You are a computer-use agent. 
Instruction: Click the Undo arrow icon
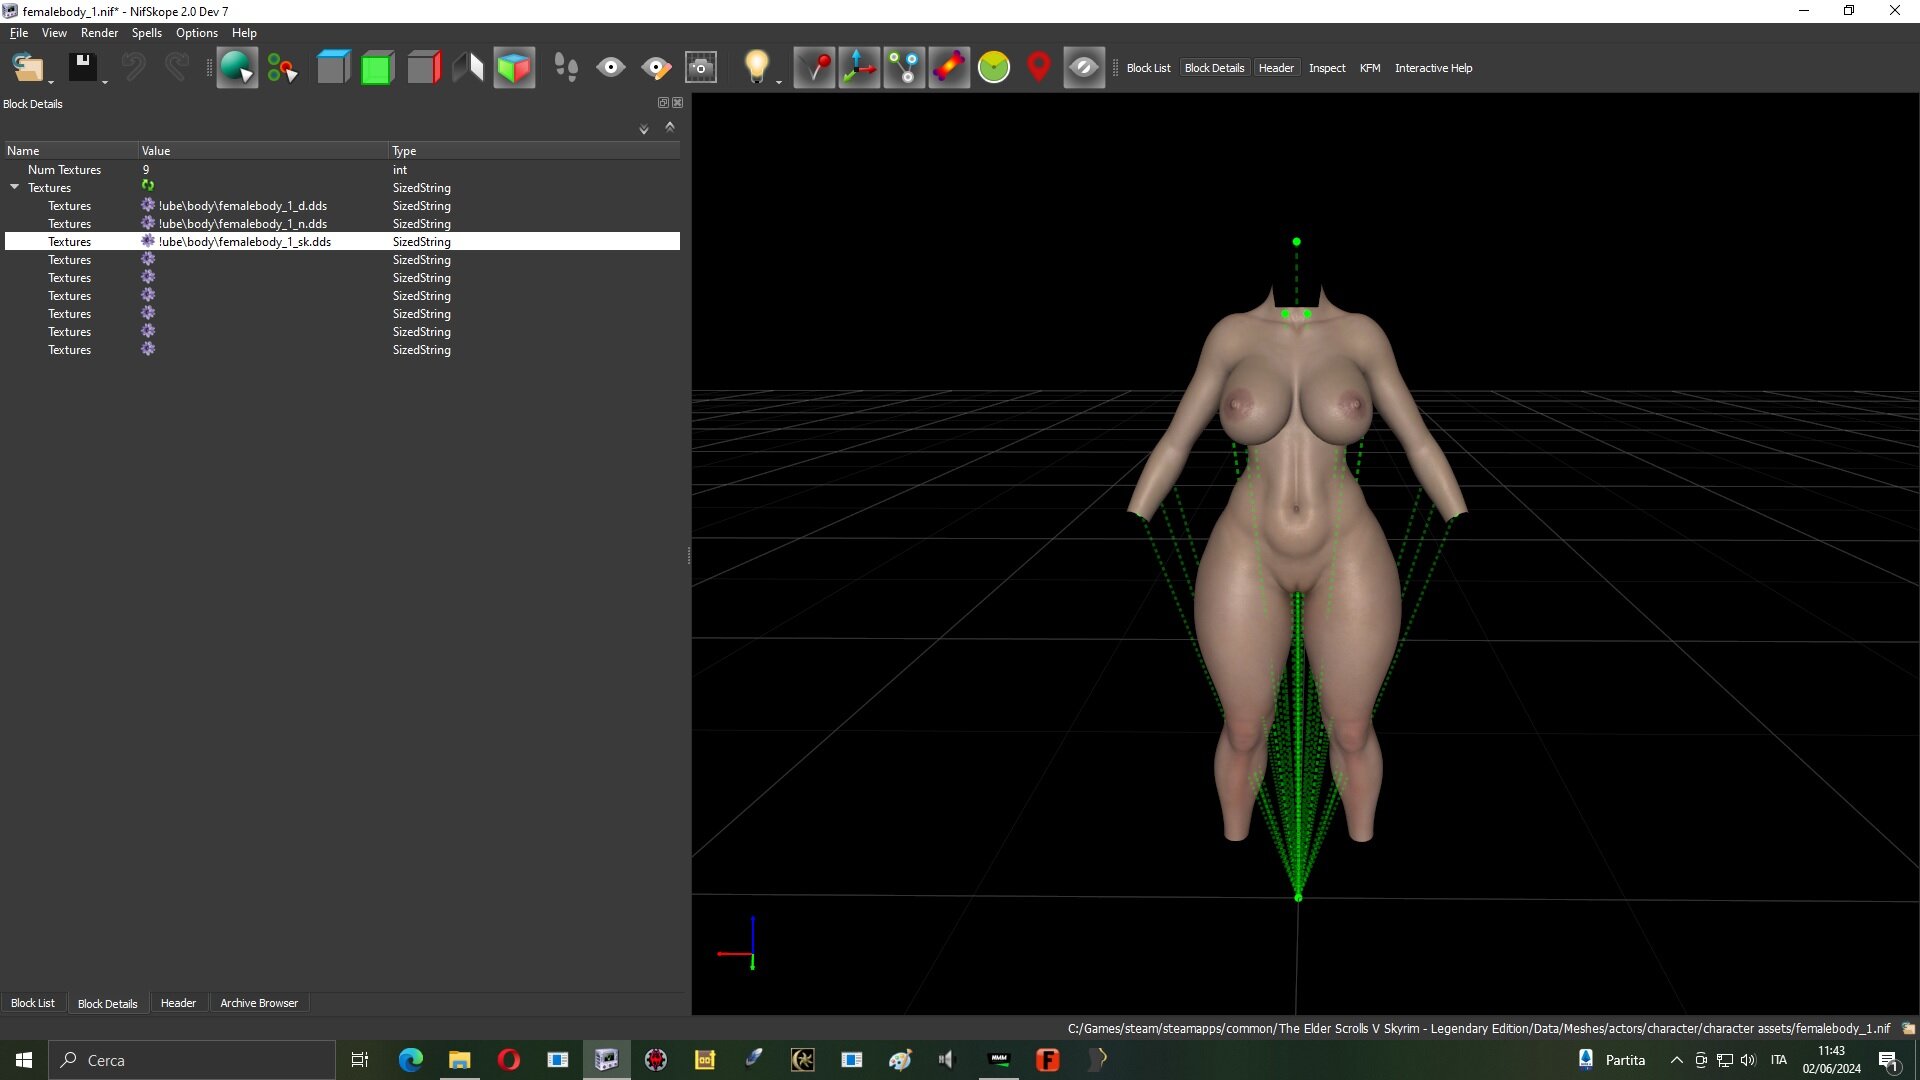134,67
